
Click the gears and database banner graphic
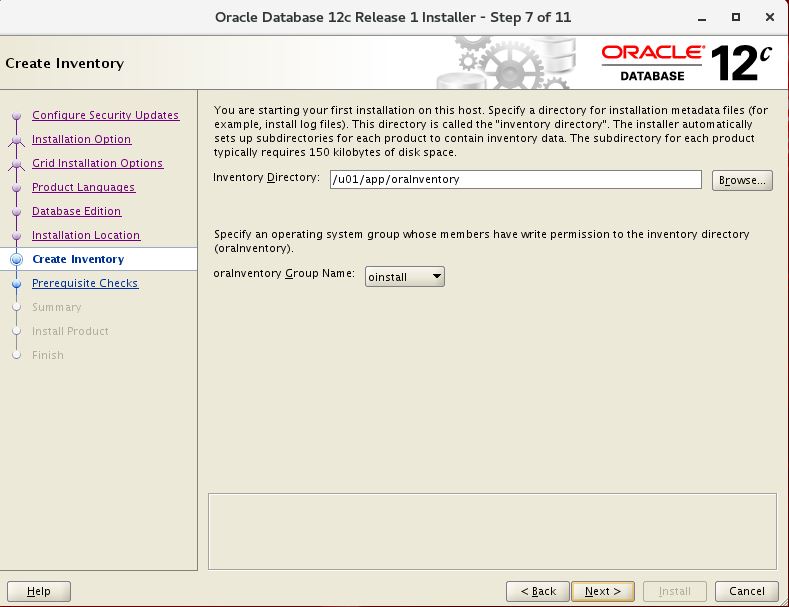point(507,62)
